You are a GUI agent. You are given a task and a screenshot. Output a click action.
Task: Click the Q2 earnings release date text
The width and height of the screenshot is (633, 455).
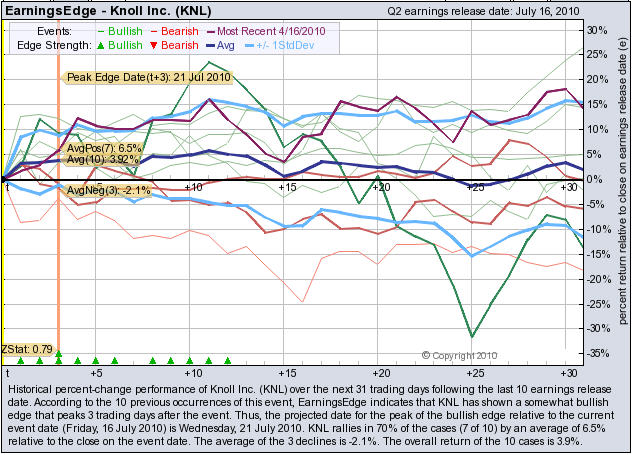point(483,11)
